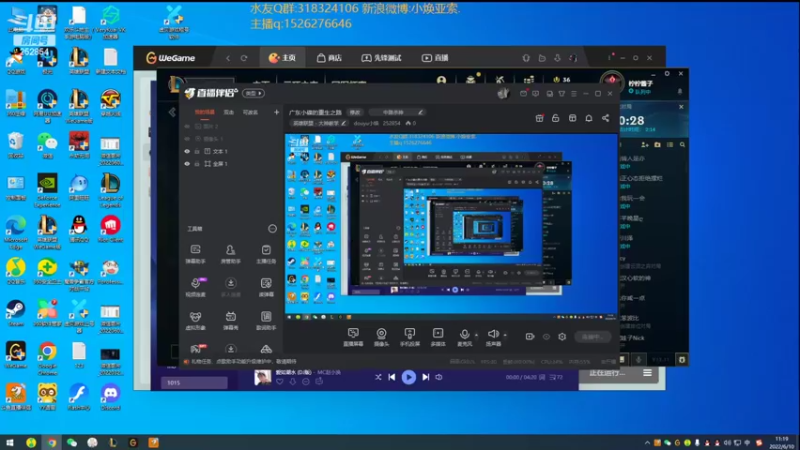Click the search icon in the LoL chat panel
Viewport: 800px width, 450px height.
pyautogui.click(x=683, y=145)
